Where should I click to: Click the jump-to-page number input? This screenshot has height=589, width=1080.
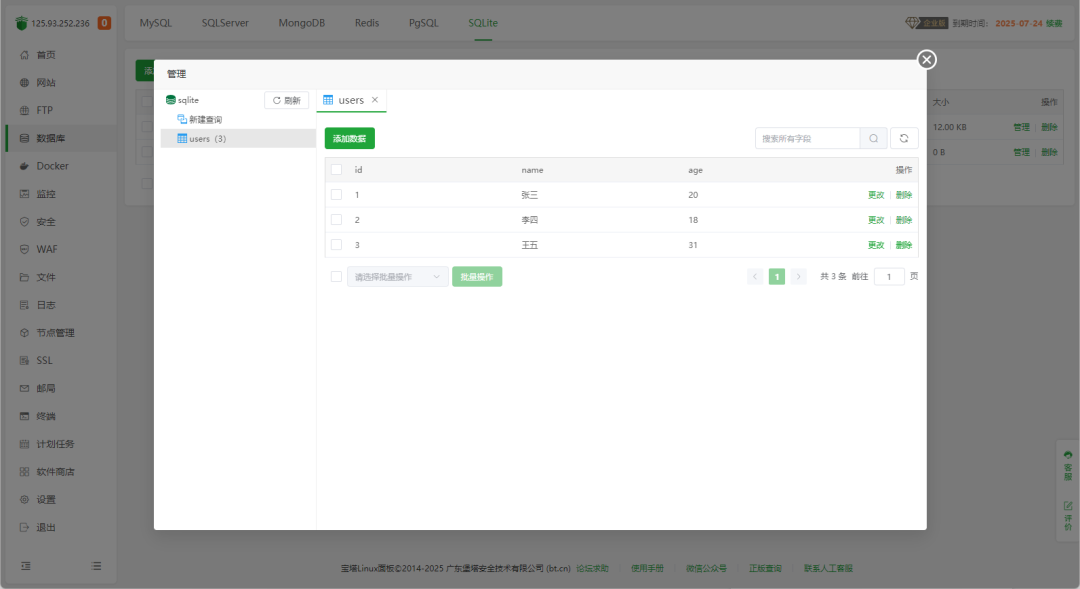tap(889, 277)
